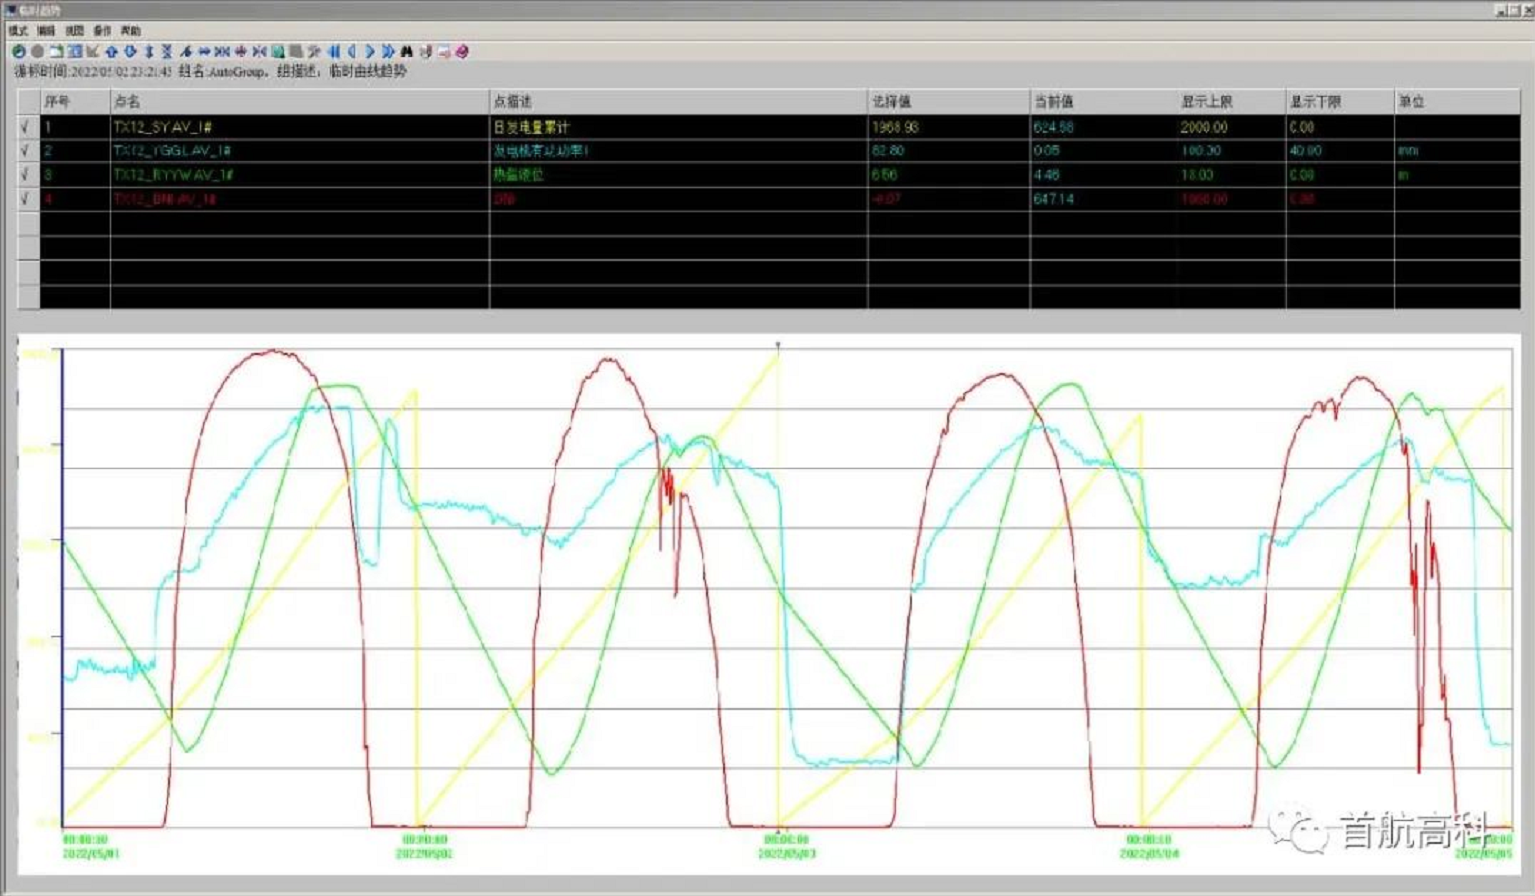Viewport: 1535px width, 896px height.
Task: Step back with single left arrow icon
Action: 351,51
